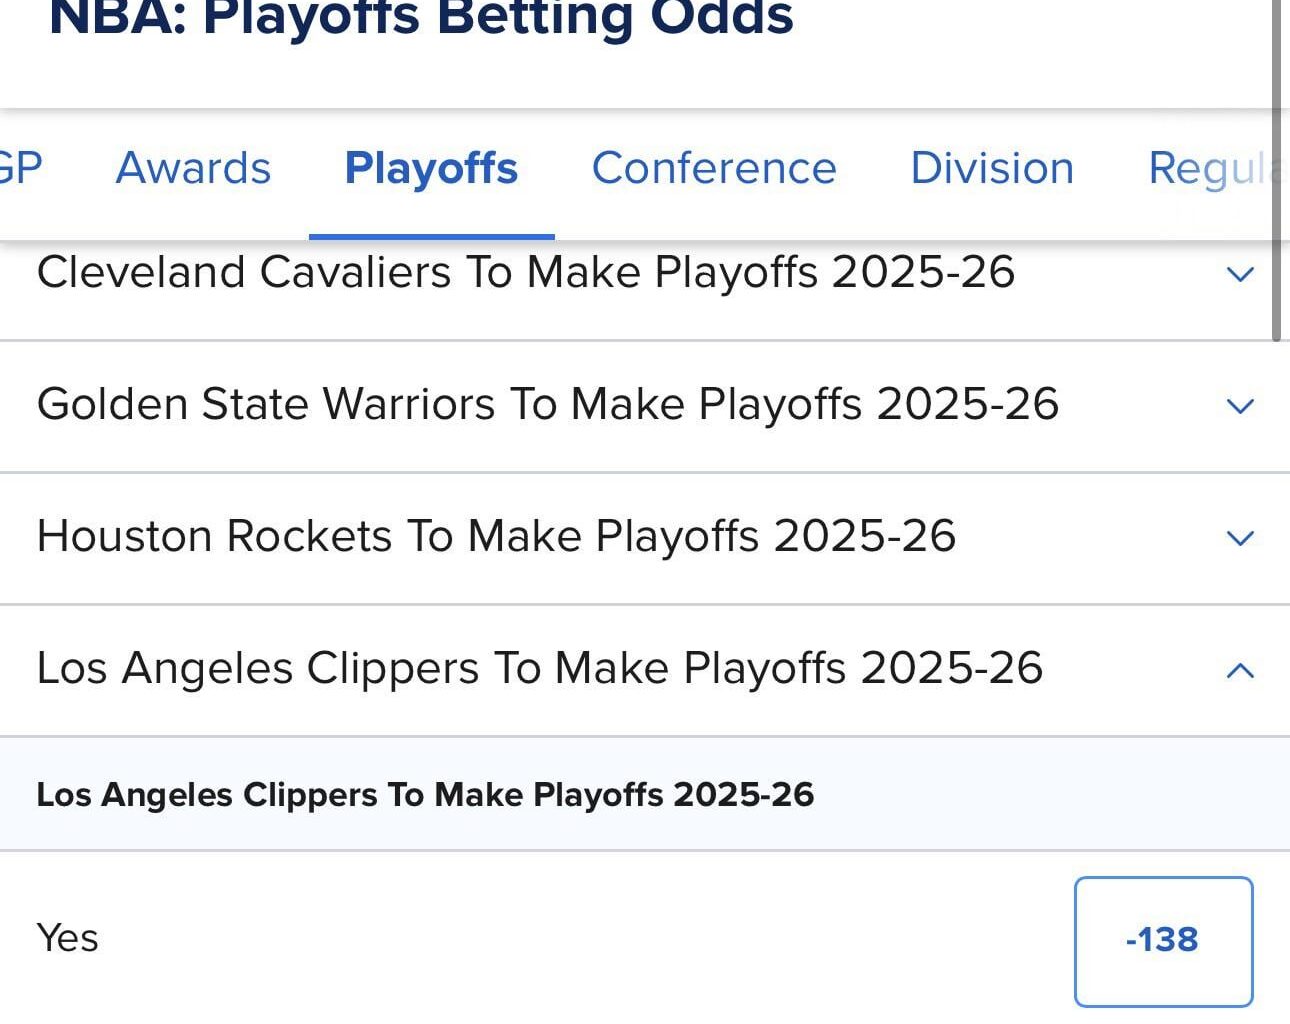This screenshot has height=1024, width=1290.
Task: Click the tab underline indicator below Playoffs
Action: tap(432, 236)
